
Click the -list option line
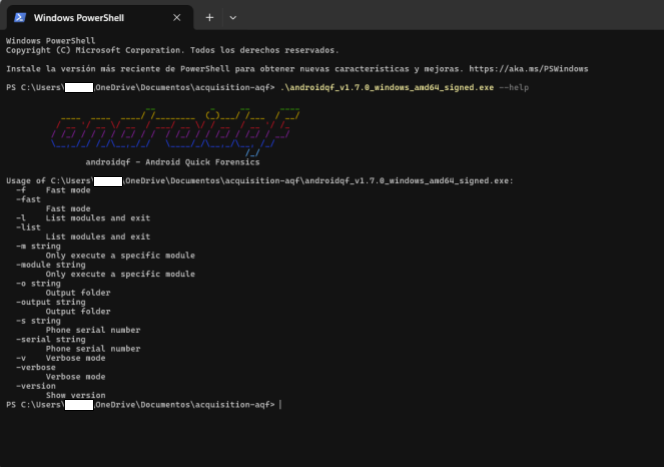click(x=29, y=227)
